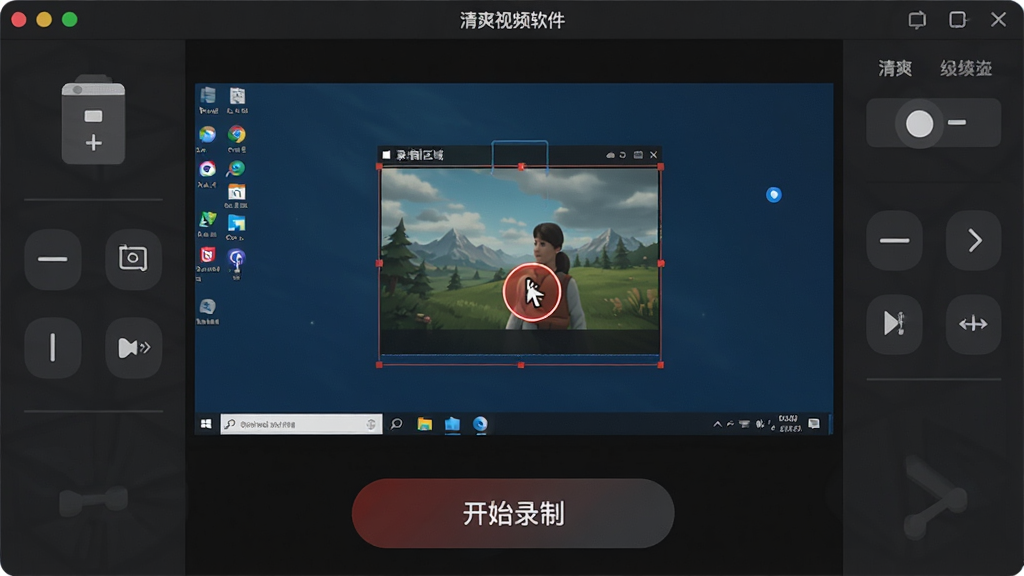The height and width of the screenshot is (576, 1024).
Task: Open the Edge browser icon on the taskbar
Action: coord(480,424)
